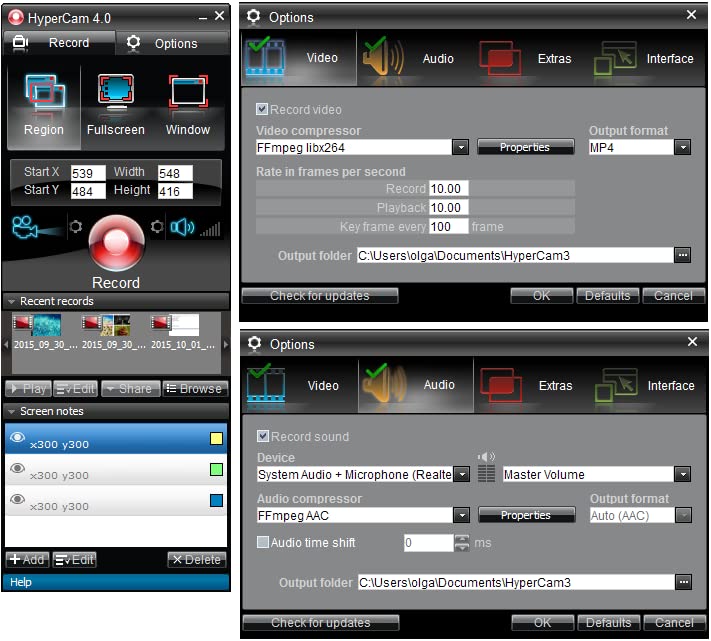This screenshot has width=711, height=641.
Task: Click Extras red icon in lower Options window
Action: (501, 386)
